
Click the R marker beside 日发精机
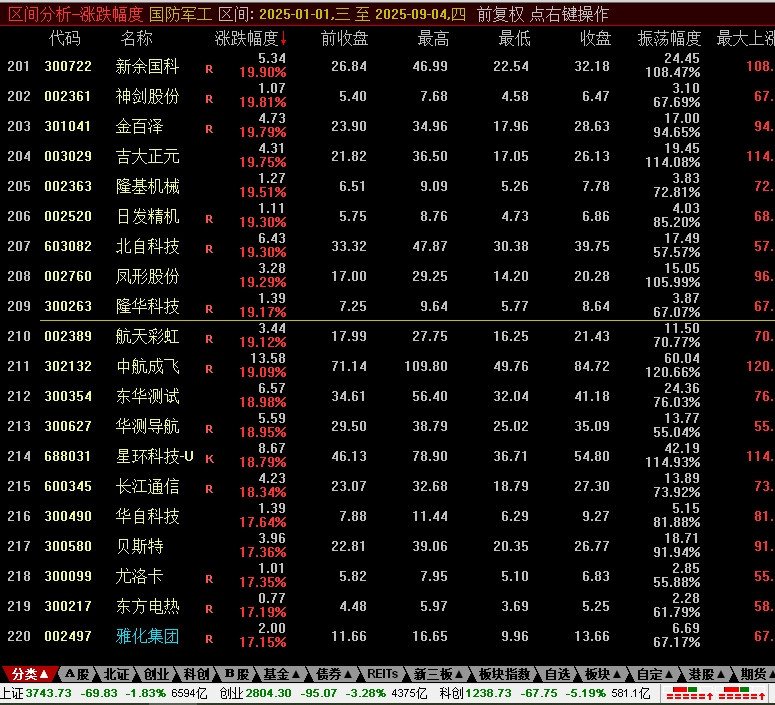[209, 219]
